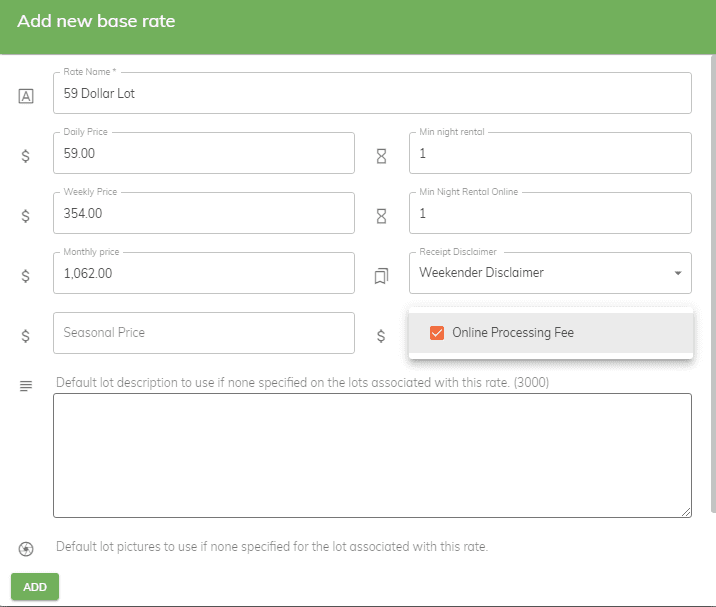Click the dollar icon beside Daily Price
Screen dimensions: 716x607
click(x=26, y=156)
